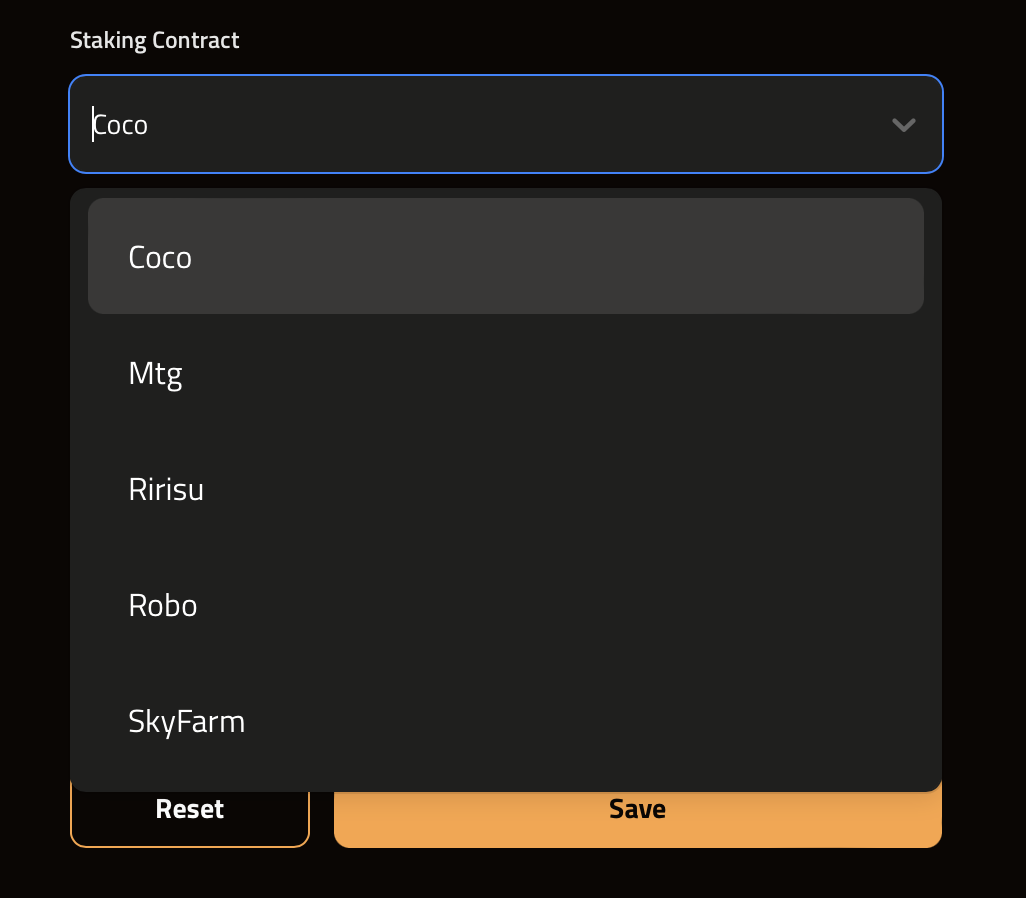Keep Coco selected in the options list
The image size is (1026, 898).
pos(160,257)
